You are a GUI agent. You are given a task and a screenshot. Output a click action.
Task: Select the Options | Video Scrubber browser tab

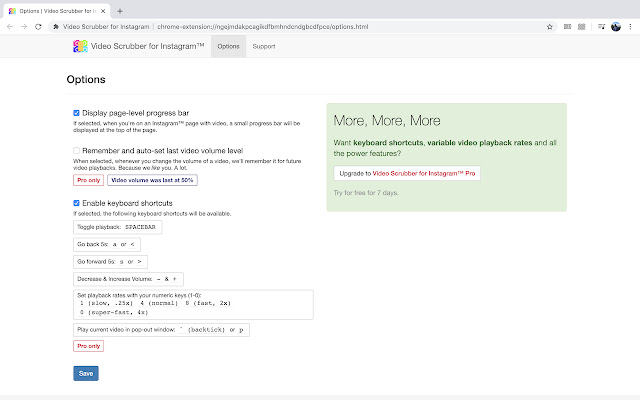57,11
